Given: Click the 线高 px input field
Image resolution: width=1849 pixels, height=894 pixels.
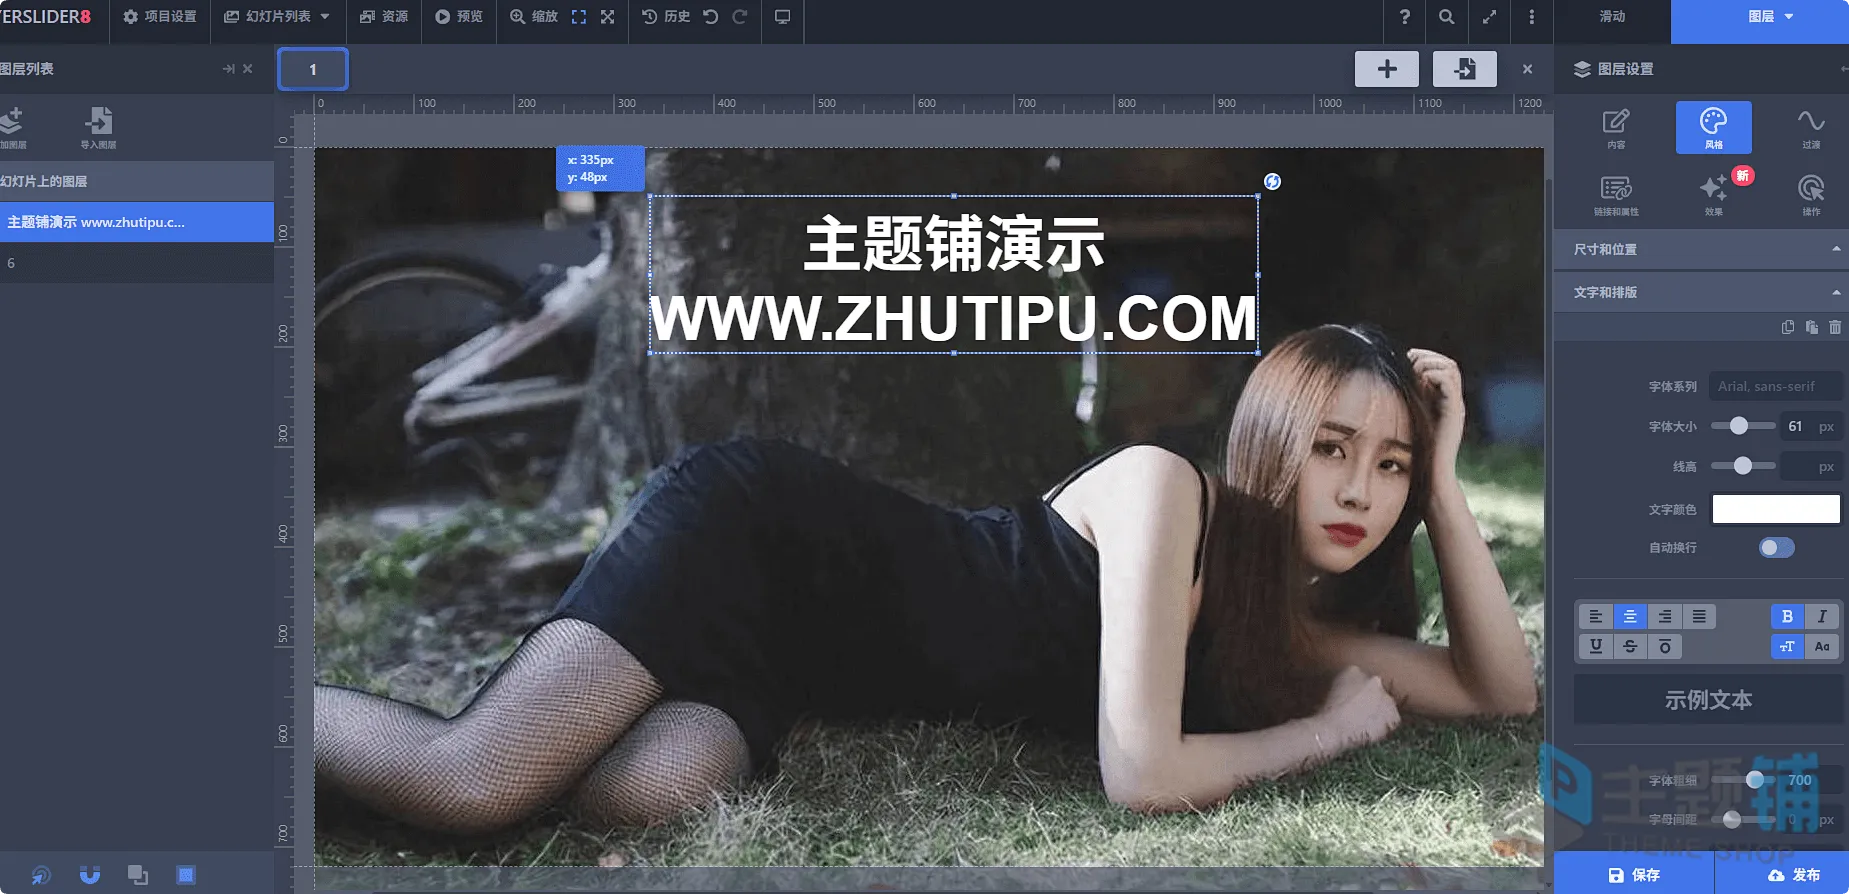Looking at the screenshot, I should [x=1812, y=466].
